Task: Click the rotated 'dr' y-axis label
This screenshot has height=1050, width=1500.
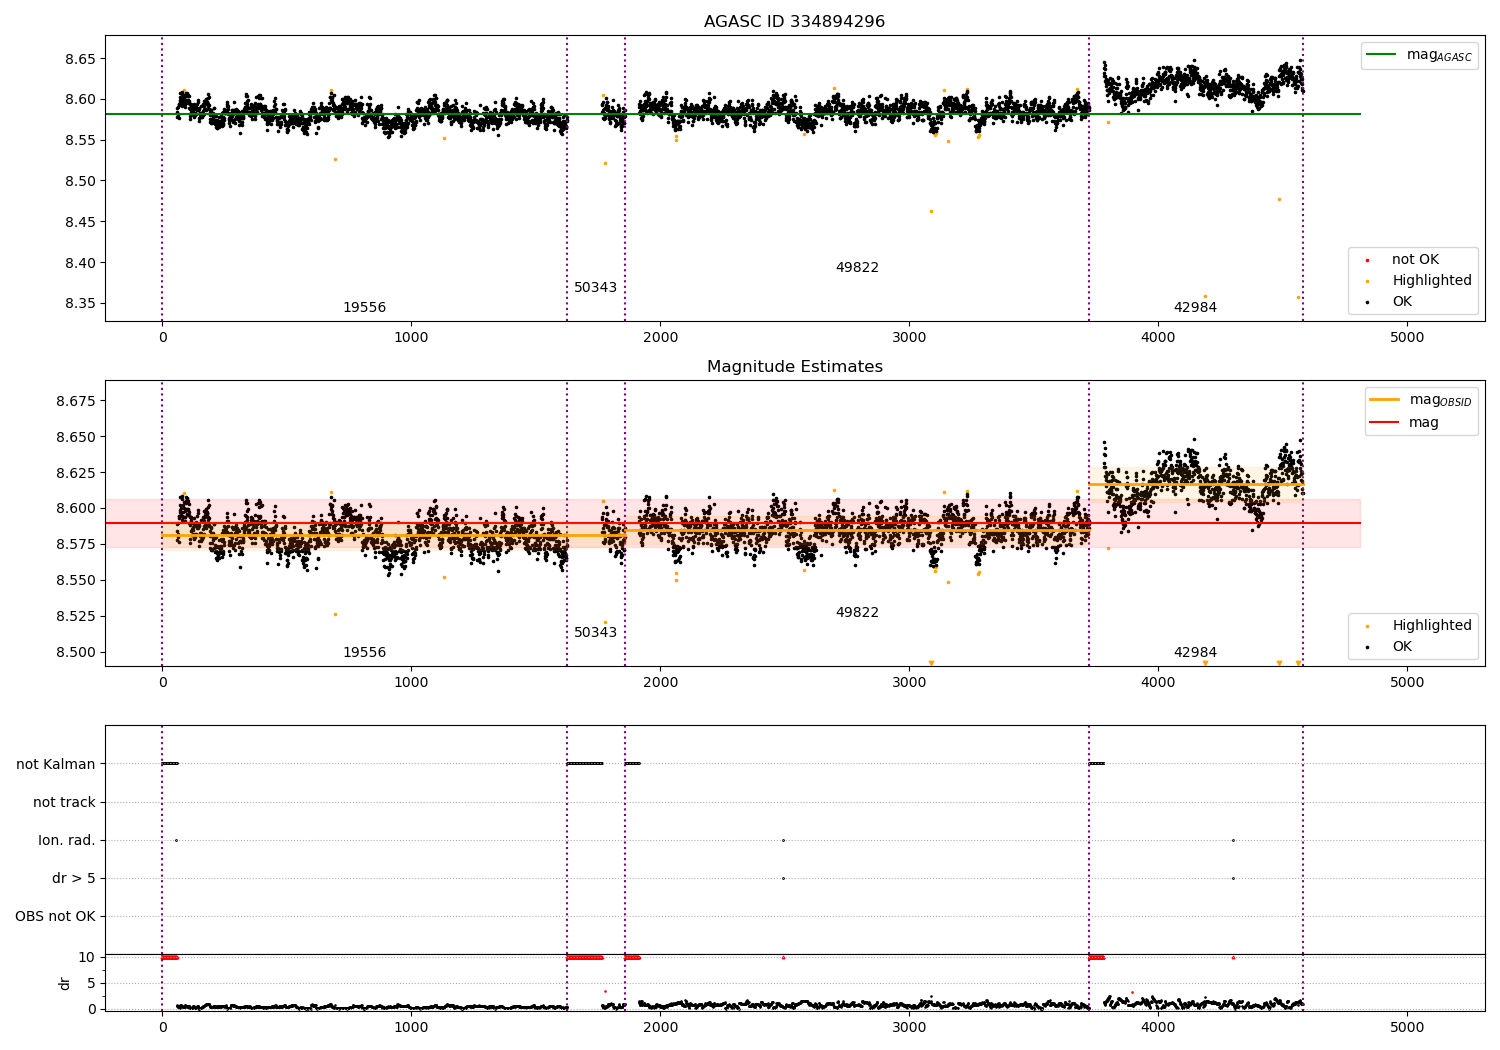Action: pyautogui.click(x=65, y=983)
